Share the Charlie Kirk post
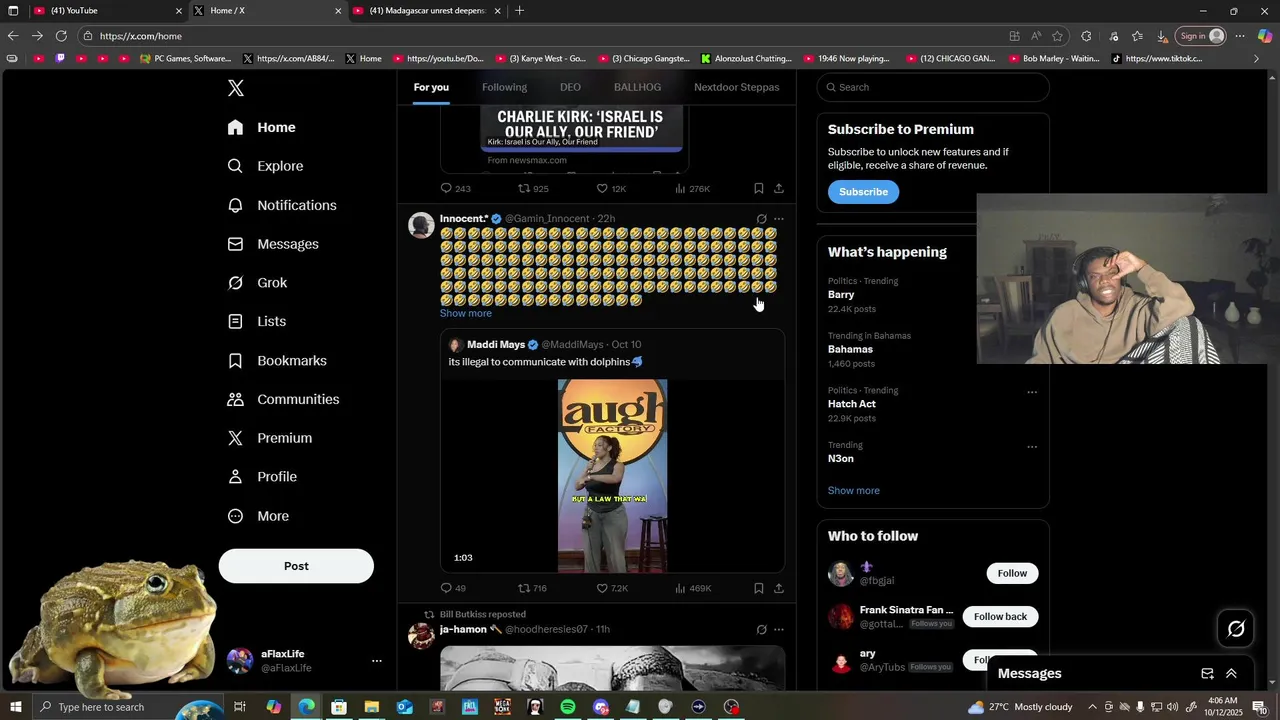This screenshot has height=720, width=1280. [779, 189]
